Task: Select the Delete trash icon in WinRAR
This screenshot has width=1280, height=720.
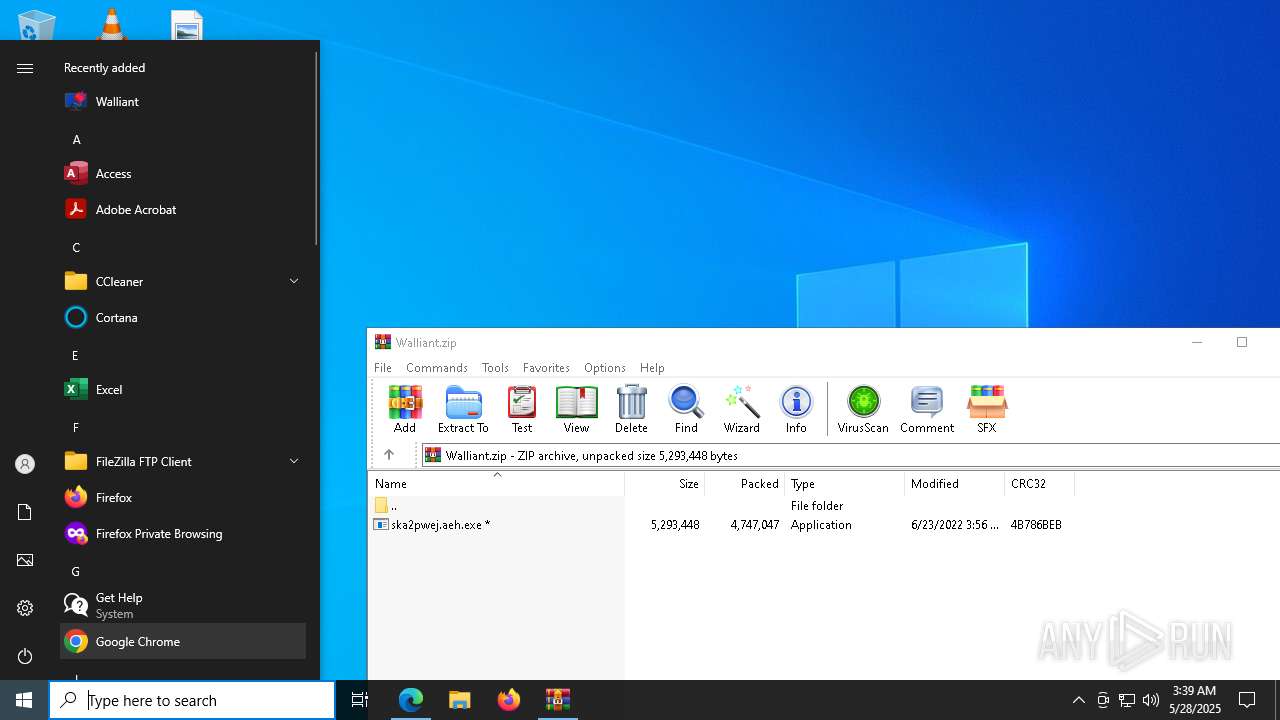Action: 631,409
